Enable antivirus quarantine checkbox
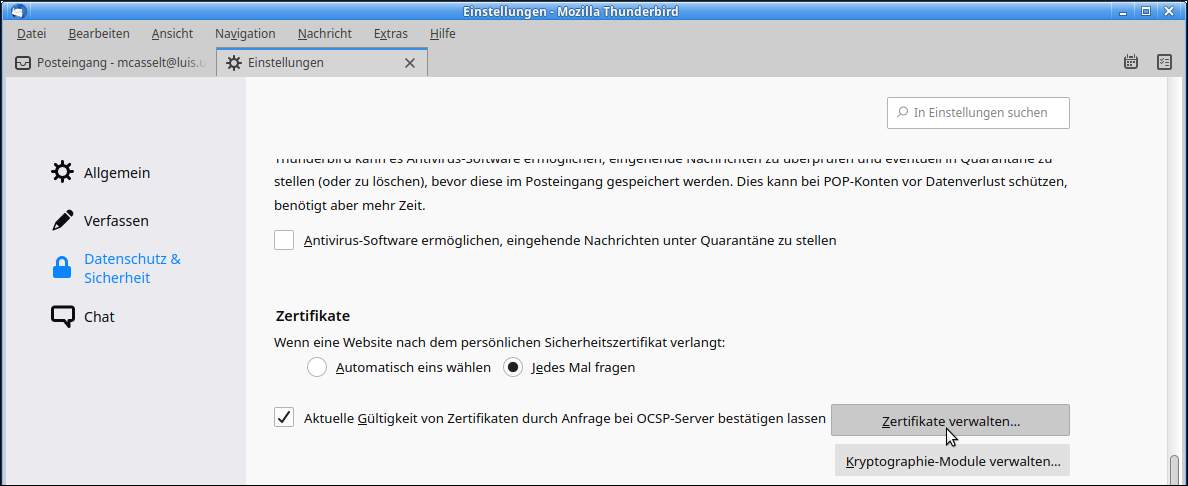The image size is (1188, 486). (284, 240)
